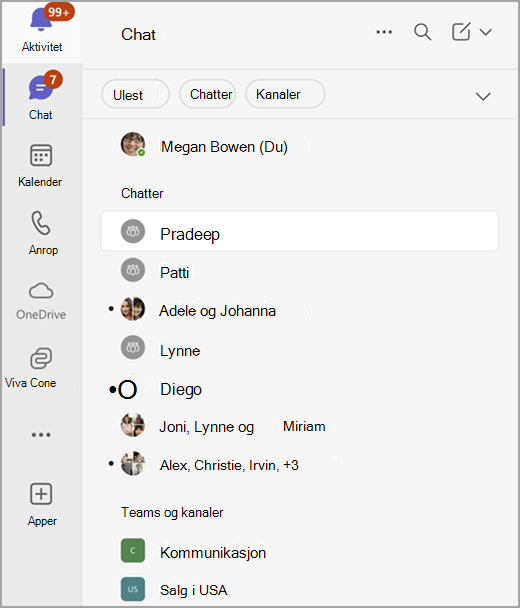Open the Kalender icon in the sidebar
This screenshot has height=608, width=520.
41,155
